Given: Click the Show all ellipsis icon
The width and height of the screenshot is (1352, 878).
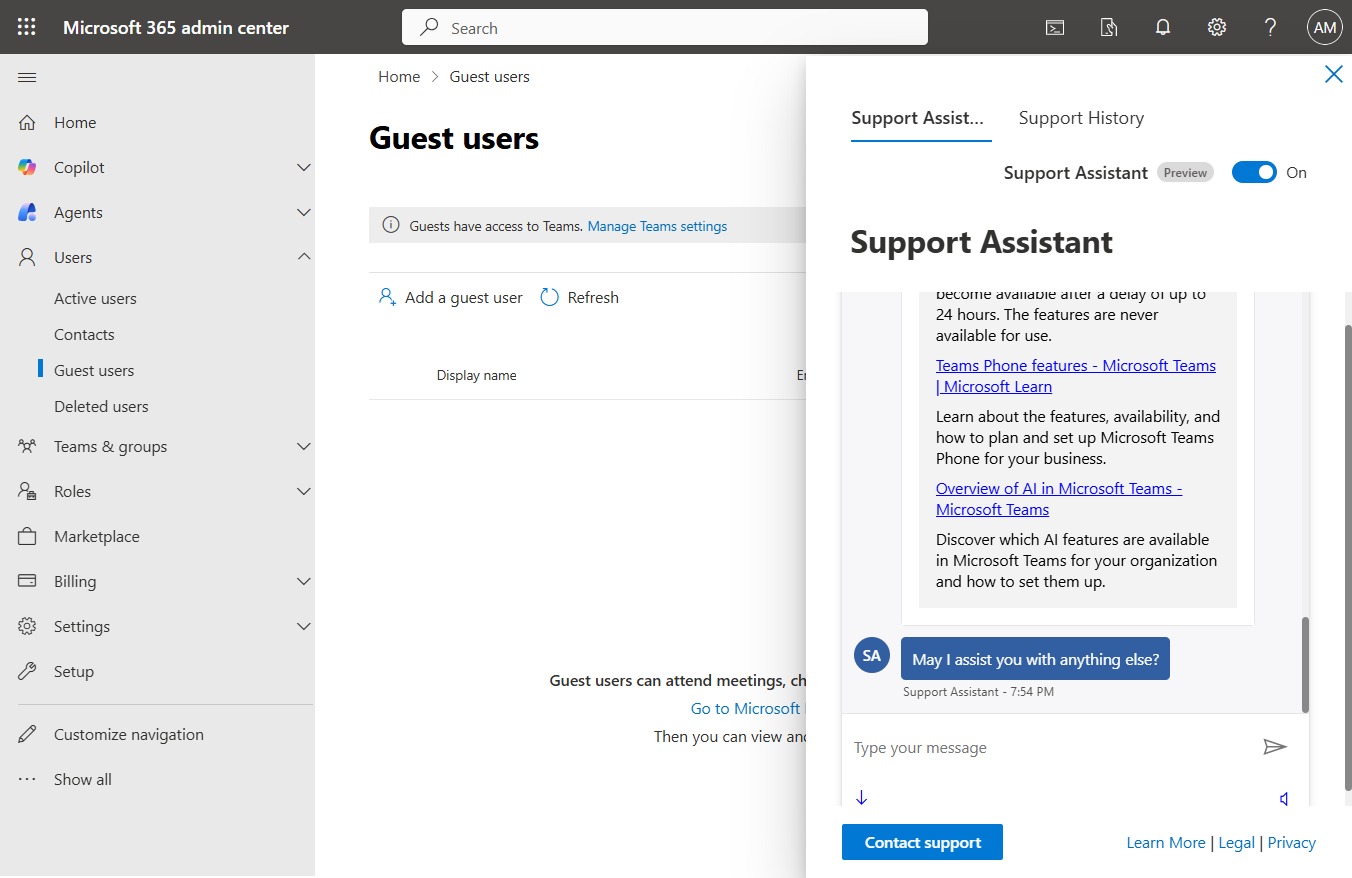Looking at the screenshot, I should pos(27,779).
